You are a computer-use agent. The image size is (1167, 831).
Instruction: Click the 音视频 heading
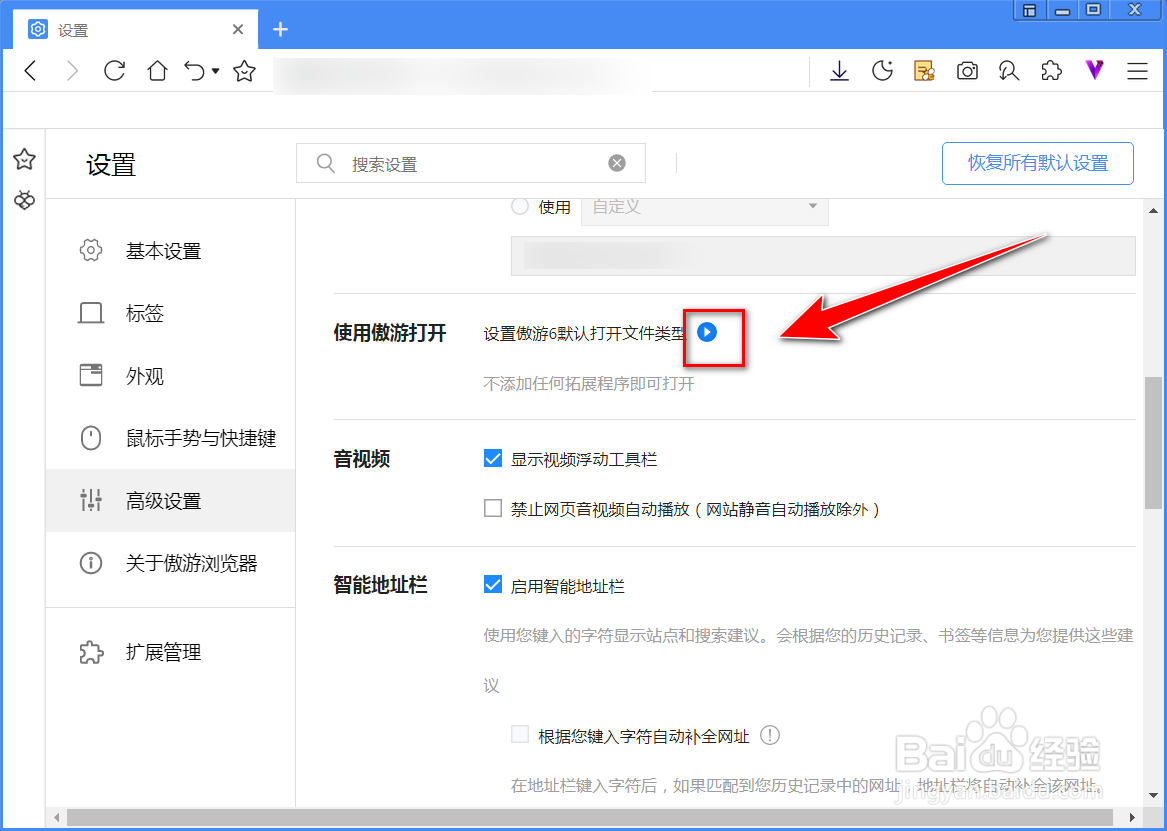click(362, 459)
